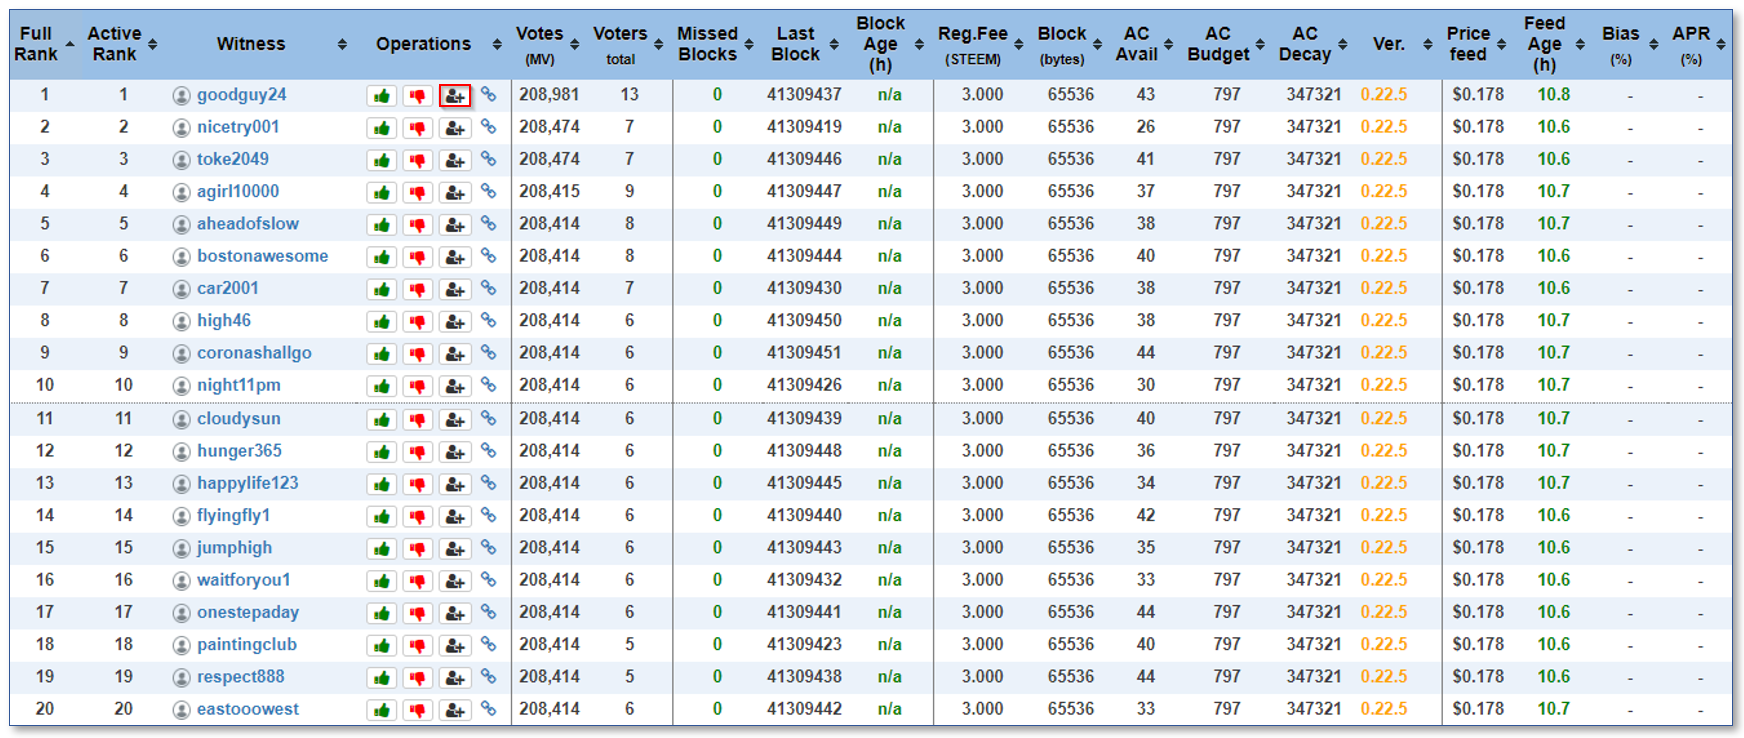Click the highlighted set-proxy icon for goodguy24
This screenshot has width=1744, height=738.
[x=454, y=96]
